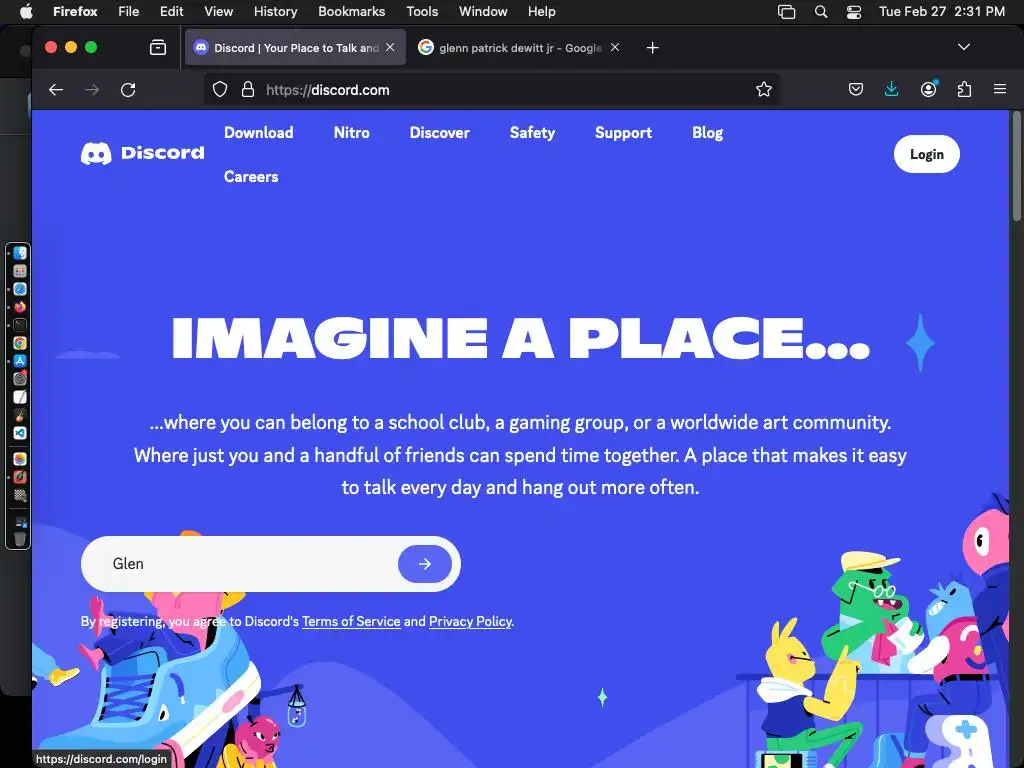Open Trash in the dock
This screenshot has width=1024, height=768.
tap(20, 539)
